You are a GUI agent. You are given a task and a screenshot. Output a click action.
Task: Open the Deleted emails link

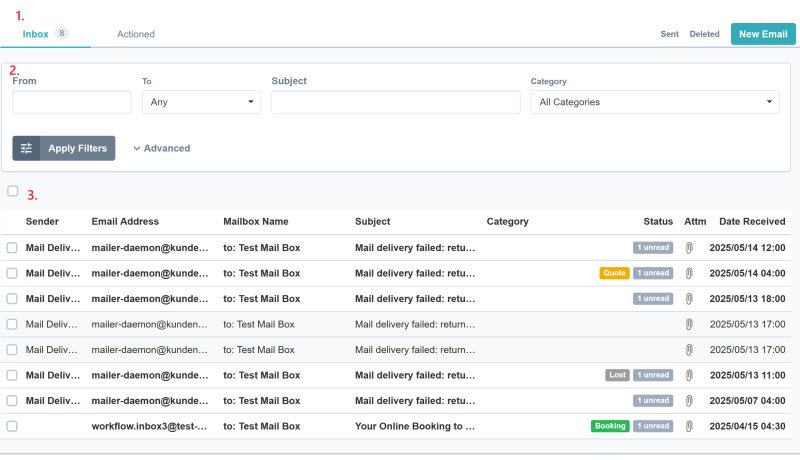(704, 34)
